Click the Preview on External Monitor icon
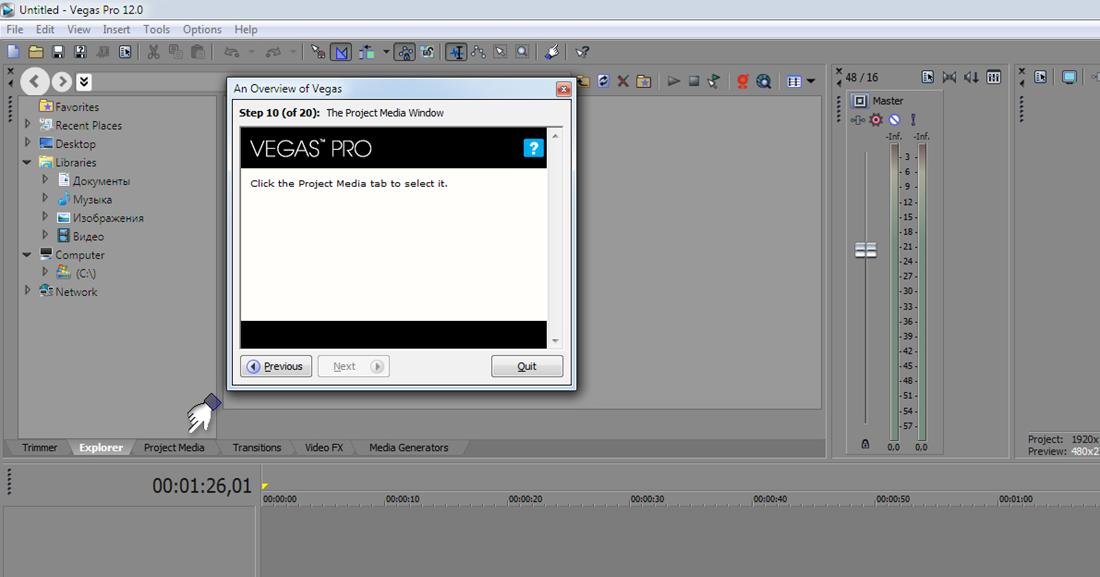Image resolution: width=1100 pixels, height=577 pixels. pyautogui.click(x=1069, y=77)
